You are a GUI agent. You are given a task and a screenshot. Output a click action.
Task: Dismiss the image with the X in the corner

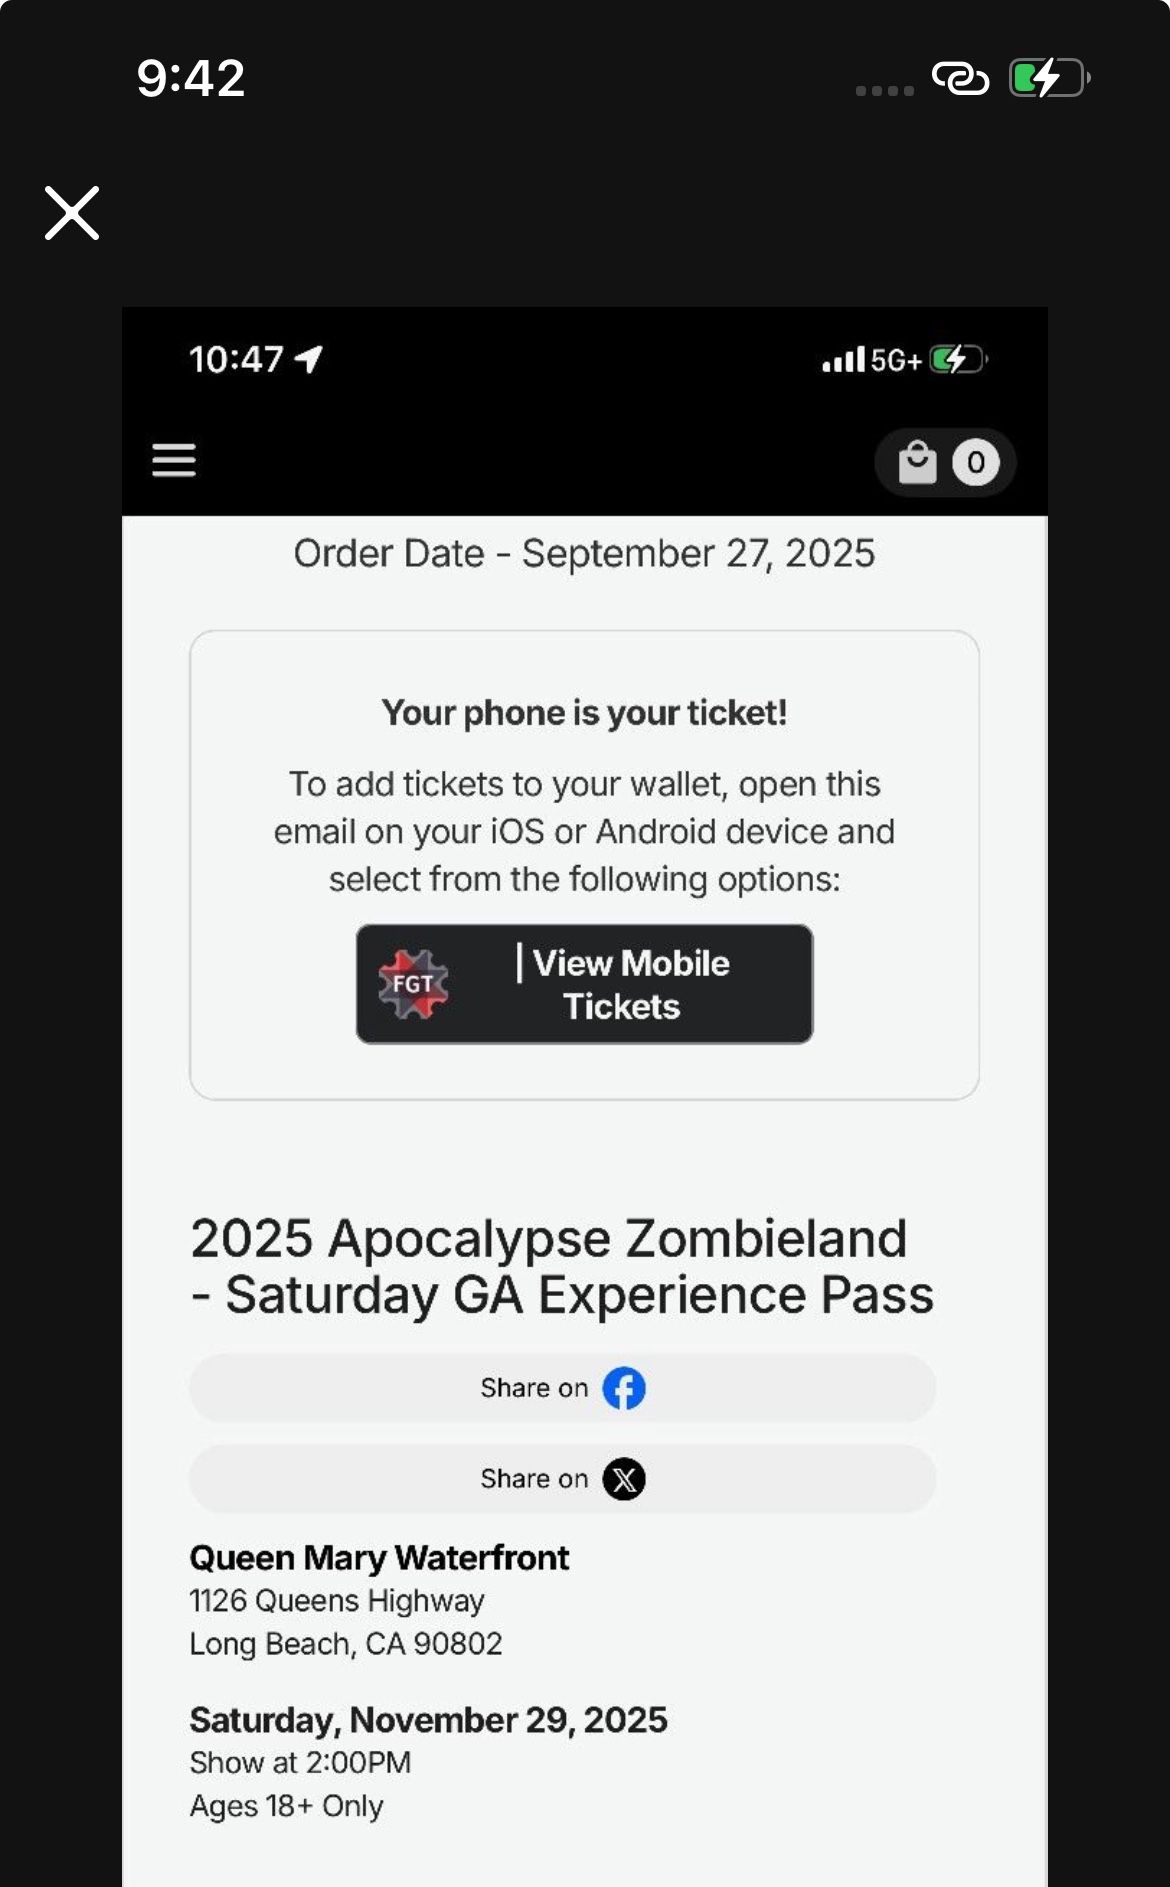click(x=70, y=212)
